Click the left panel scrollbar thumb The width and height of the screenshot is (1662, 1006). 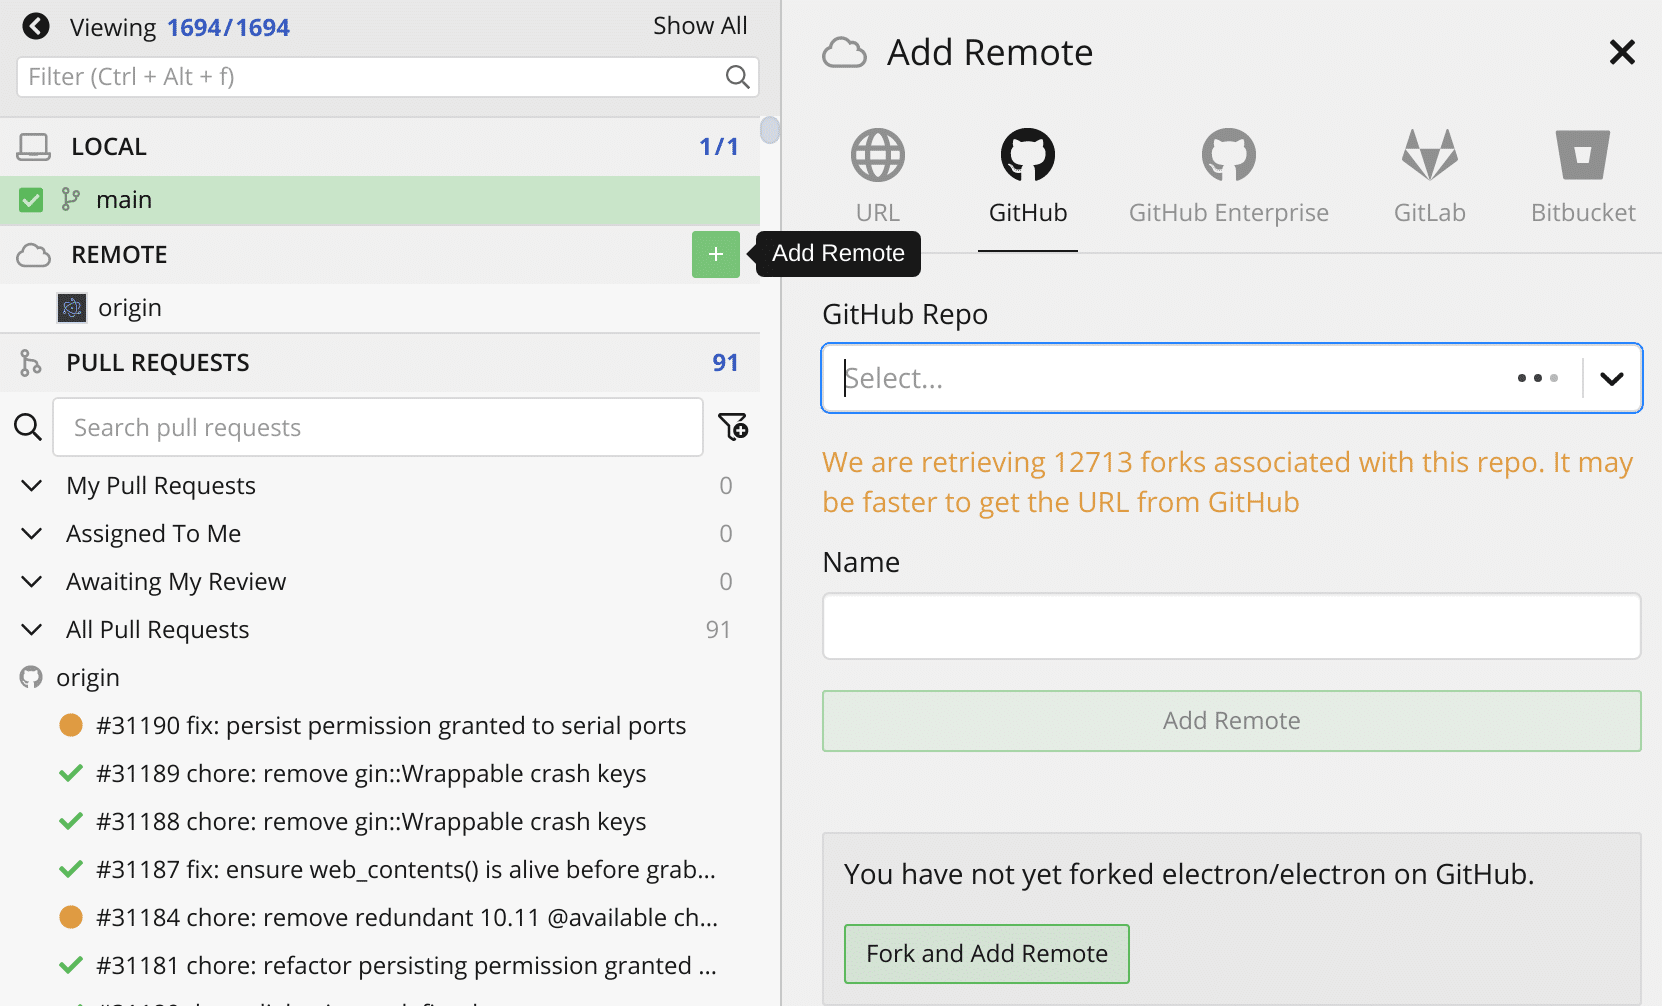pos(770,130)
